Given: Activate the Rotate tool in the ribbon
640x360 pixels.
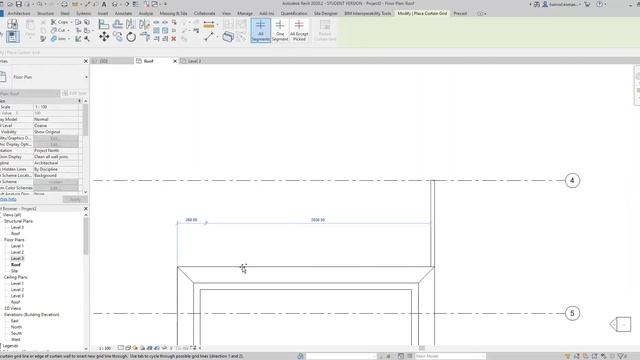Looking at the screenshot, I should tap(131, 37).
